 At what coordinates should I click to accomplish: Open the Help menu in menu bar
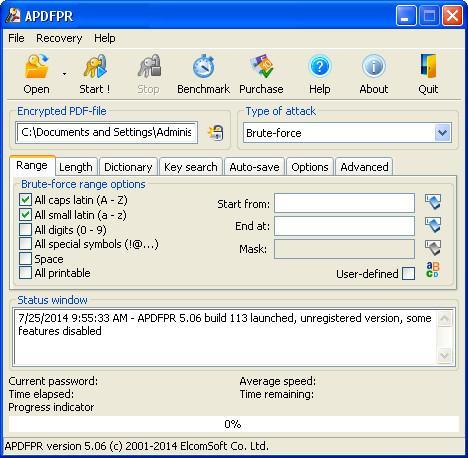pyautogui.click(x=105, y=38)
